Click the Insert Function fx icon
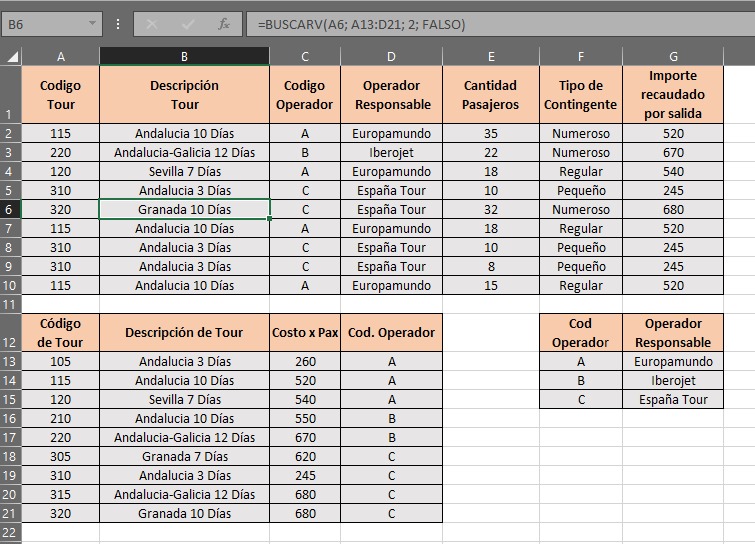Image resolution: width=755 pixels, height=544 pixels. (x=224, y=24)
